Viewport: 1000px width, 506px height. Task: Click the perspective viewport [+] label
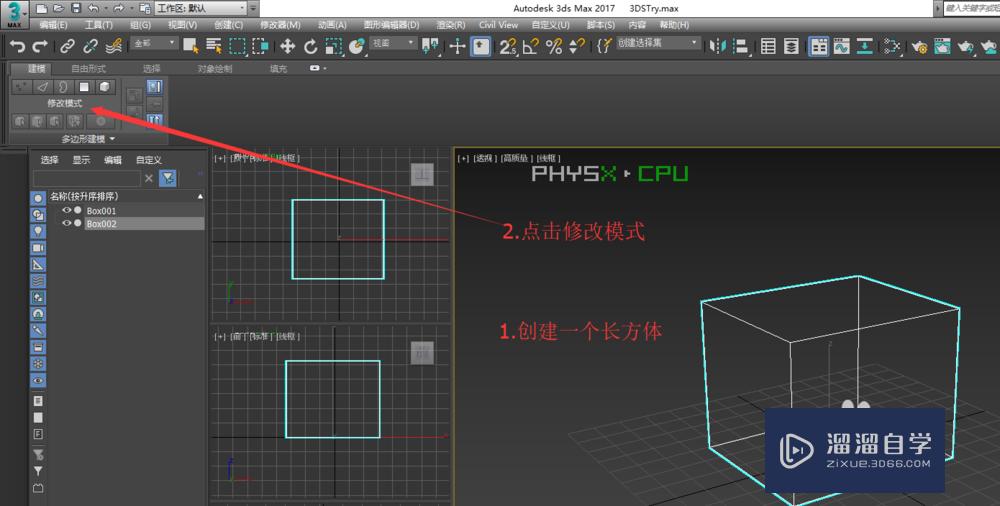pyautogui.click(x=463, y=158)
